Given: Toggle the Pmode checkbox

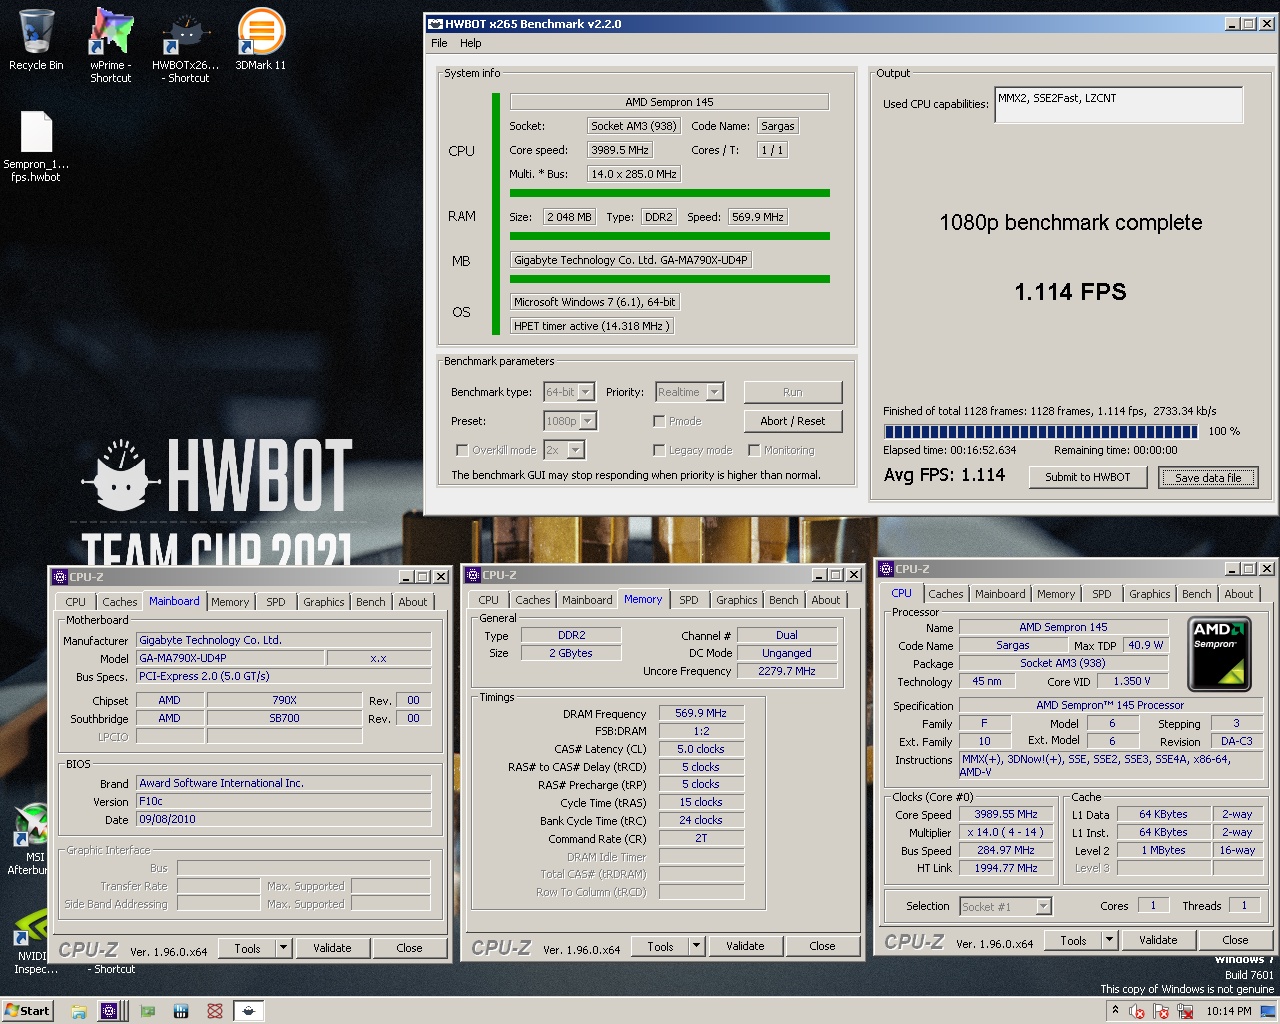Looking at the screenshot, I should 659,421.
